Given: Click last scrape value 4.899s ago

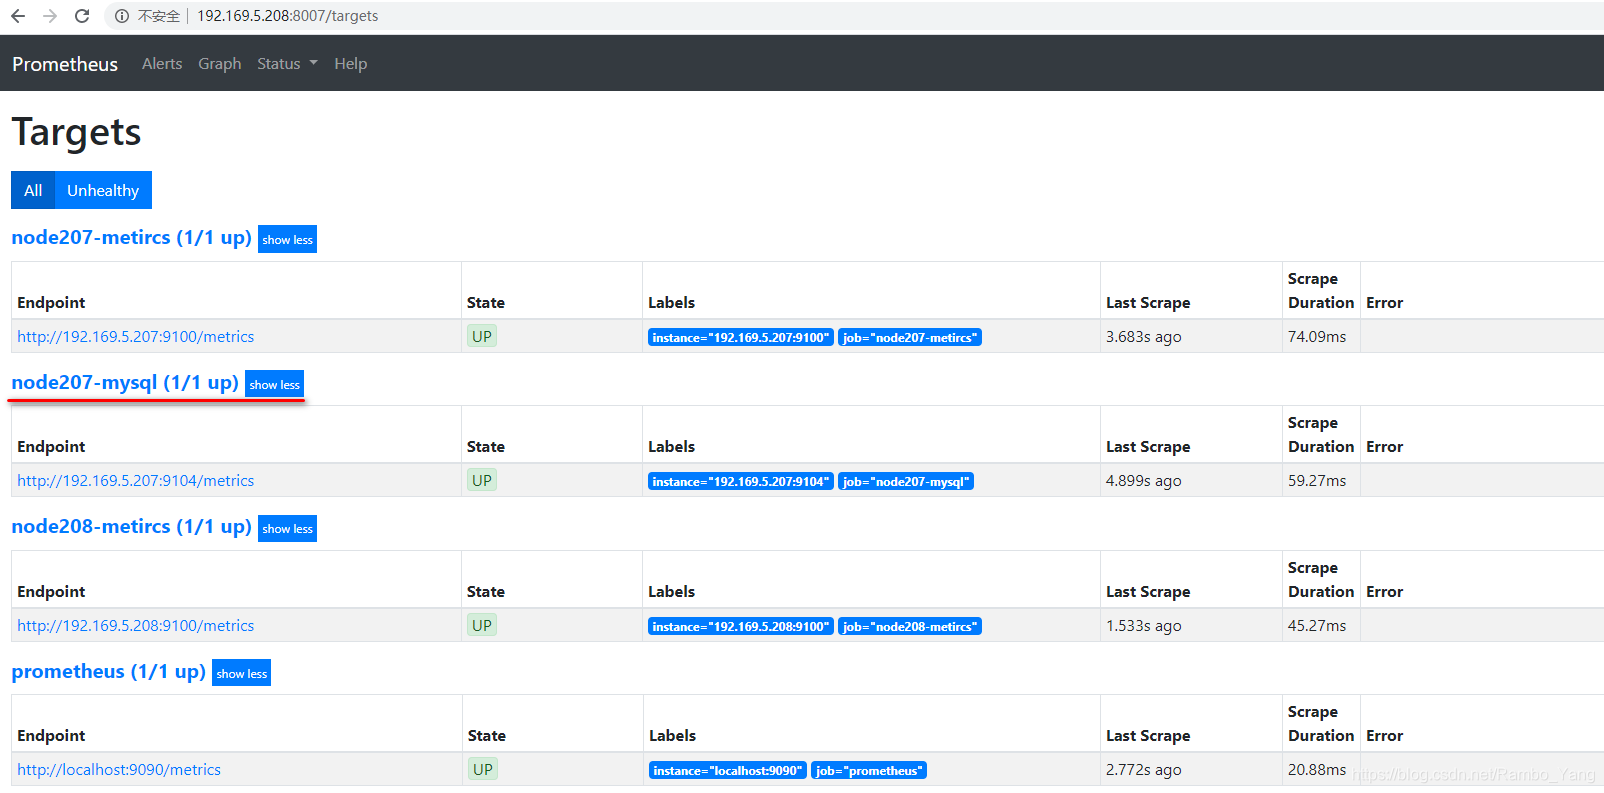Looking at the screenshot, I should [1144, 481].
